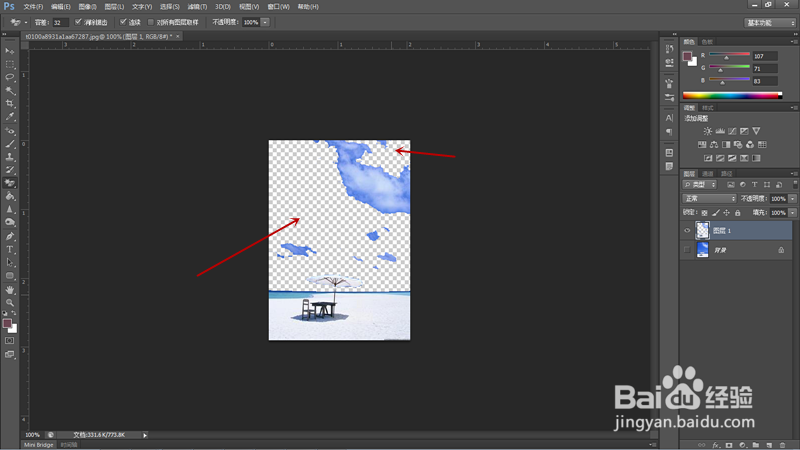Close the document tab t0100a8931a1aa67287.jpg

point(178,36)
